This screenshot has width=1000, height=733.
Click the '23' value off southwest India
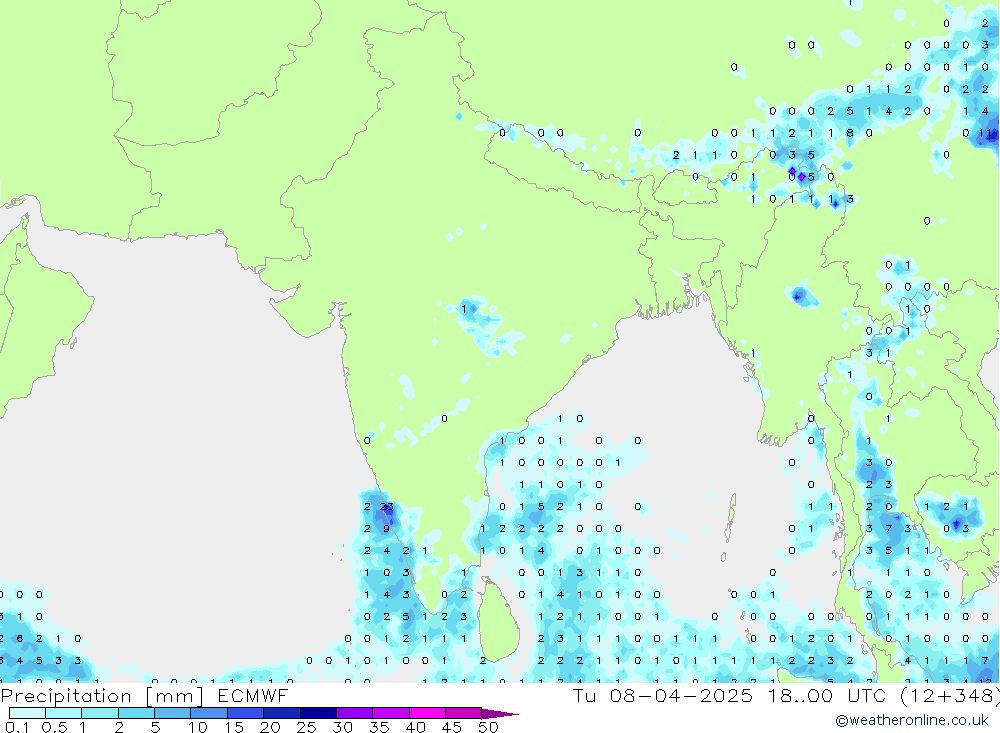pyautogui.click(x=386, y=507)
